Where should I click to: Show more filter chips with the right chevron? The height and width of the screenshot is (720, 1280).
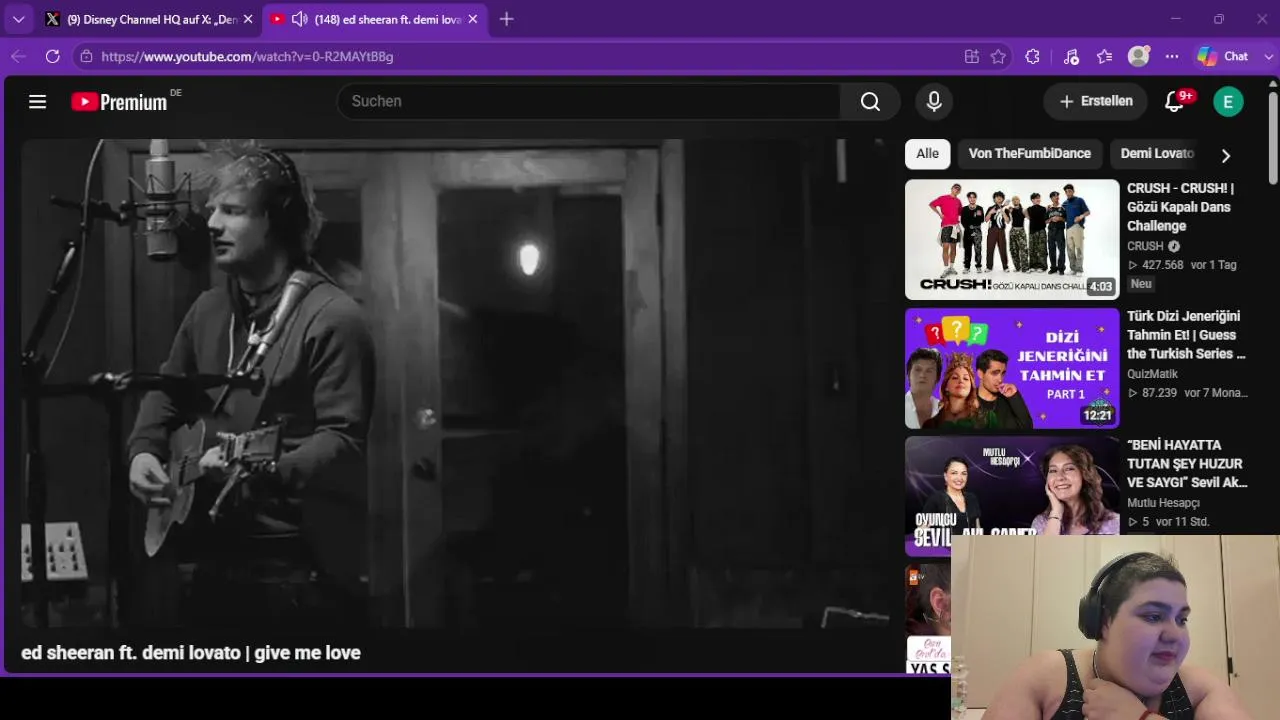click(1225, 155)
